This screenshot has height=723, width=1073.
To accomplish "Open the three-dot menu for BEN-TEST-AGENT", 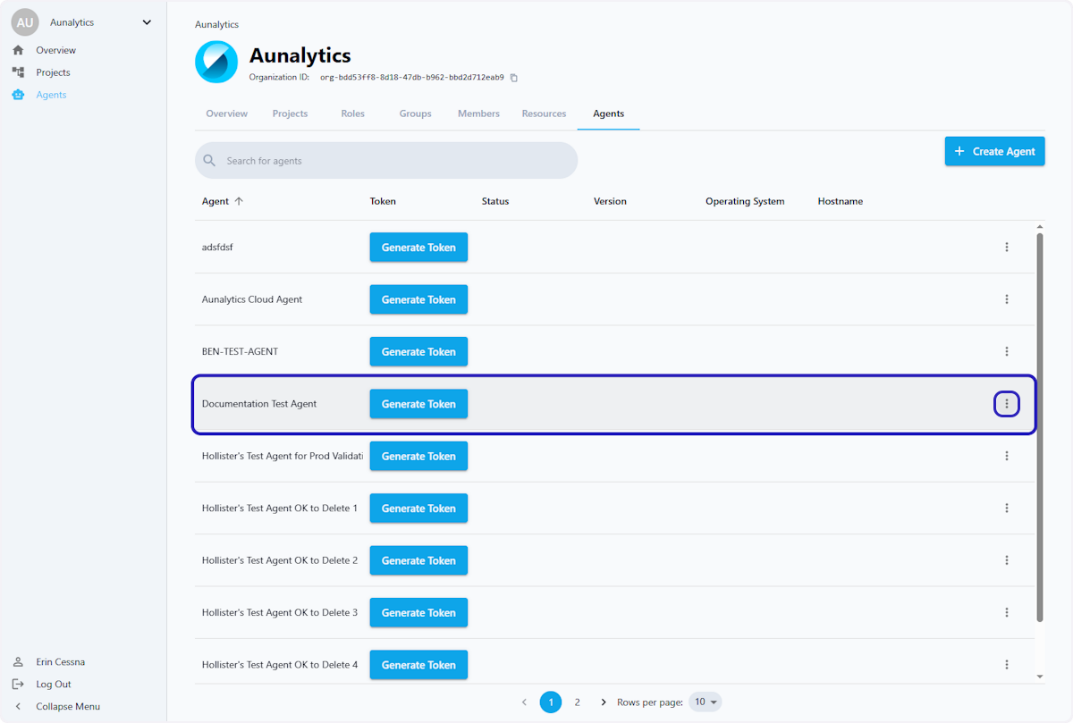I will [1007, 352].
